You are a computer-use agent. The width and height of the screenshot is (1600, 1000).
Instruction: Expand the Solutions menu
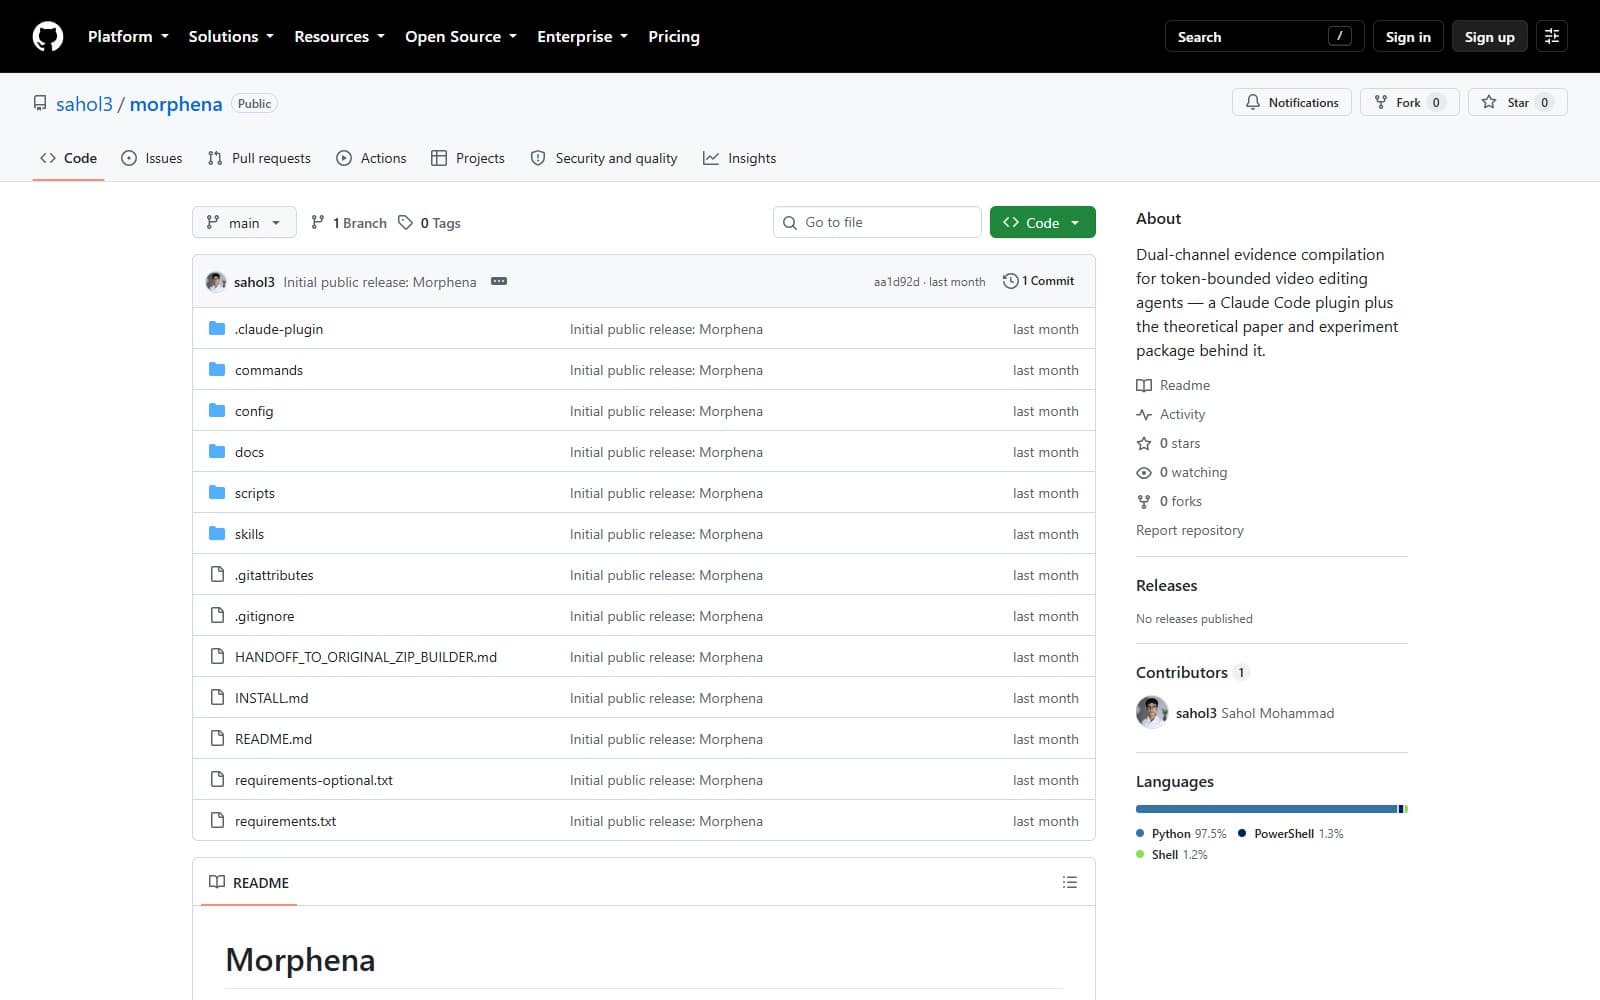click(231, 37)
